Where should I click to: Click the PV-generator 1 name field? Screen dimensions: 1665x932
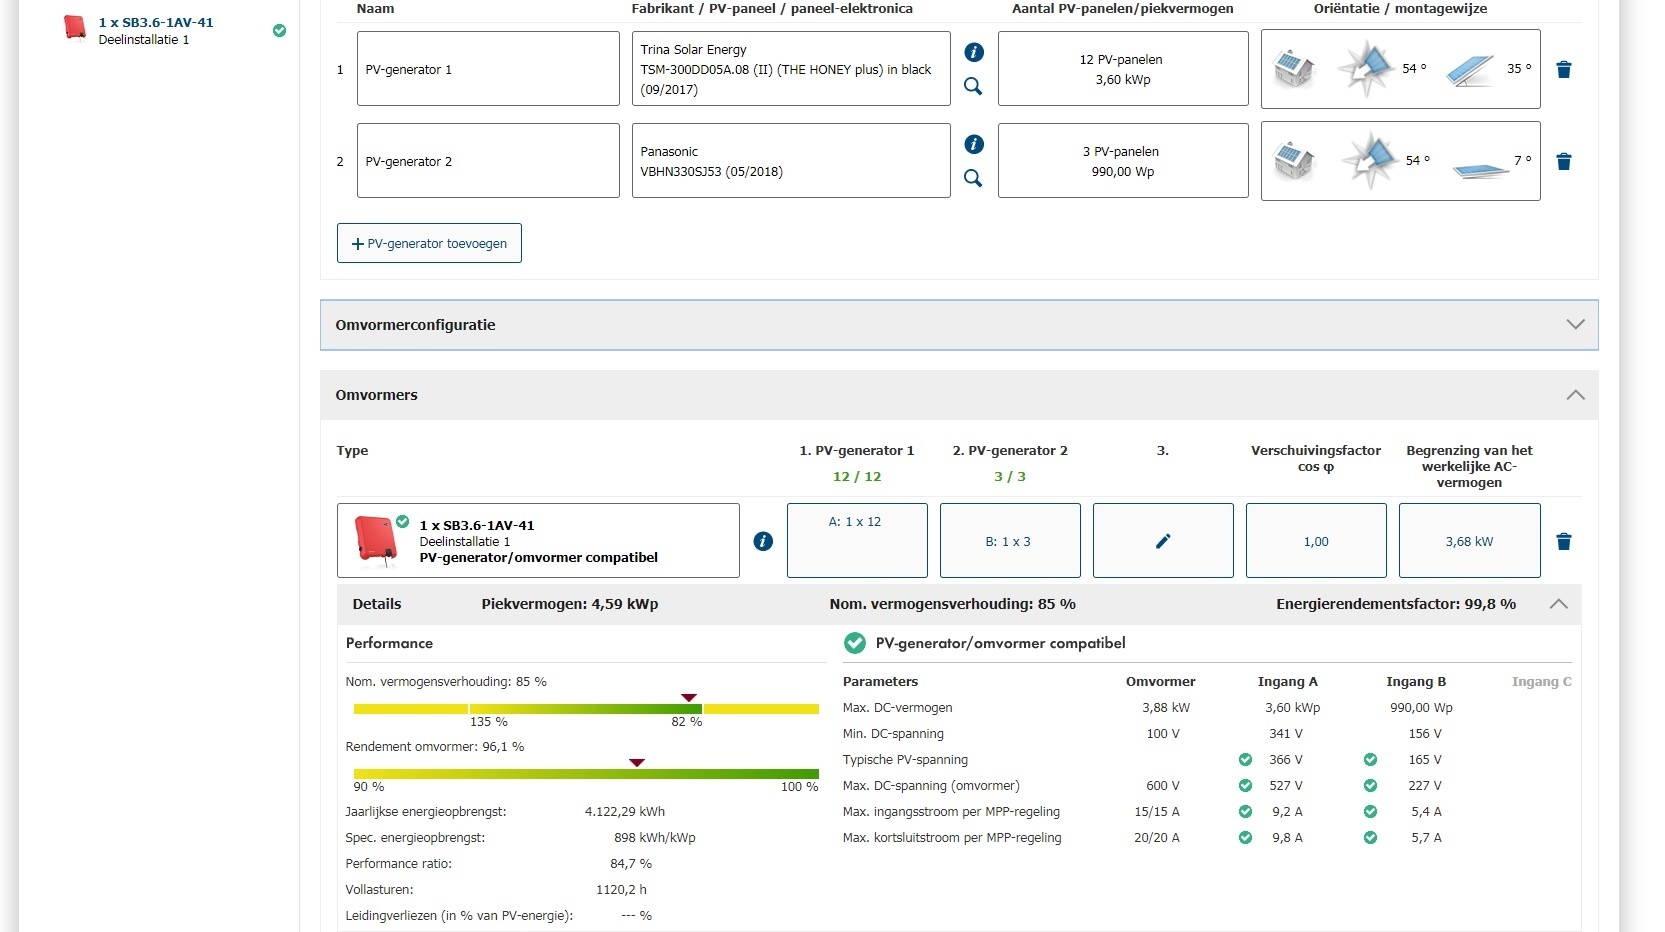point(488,69)
